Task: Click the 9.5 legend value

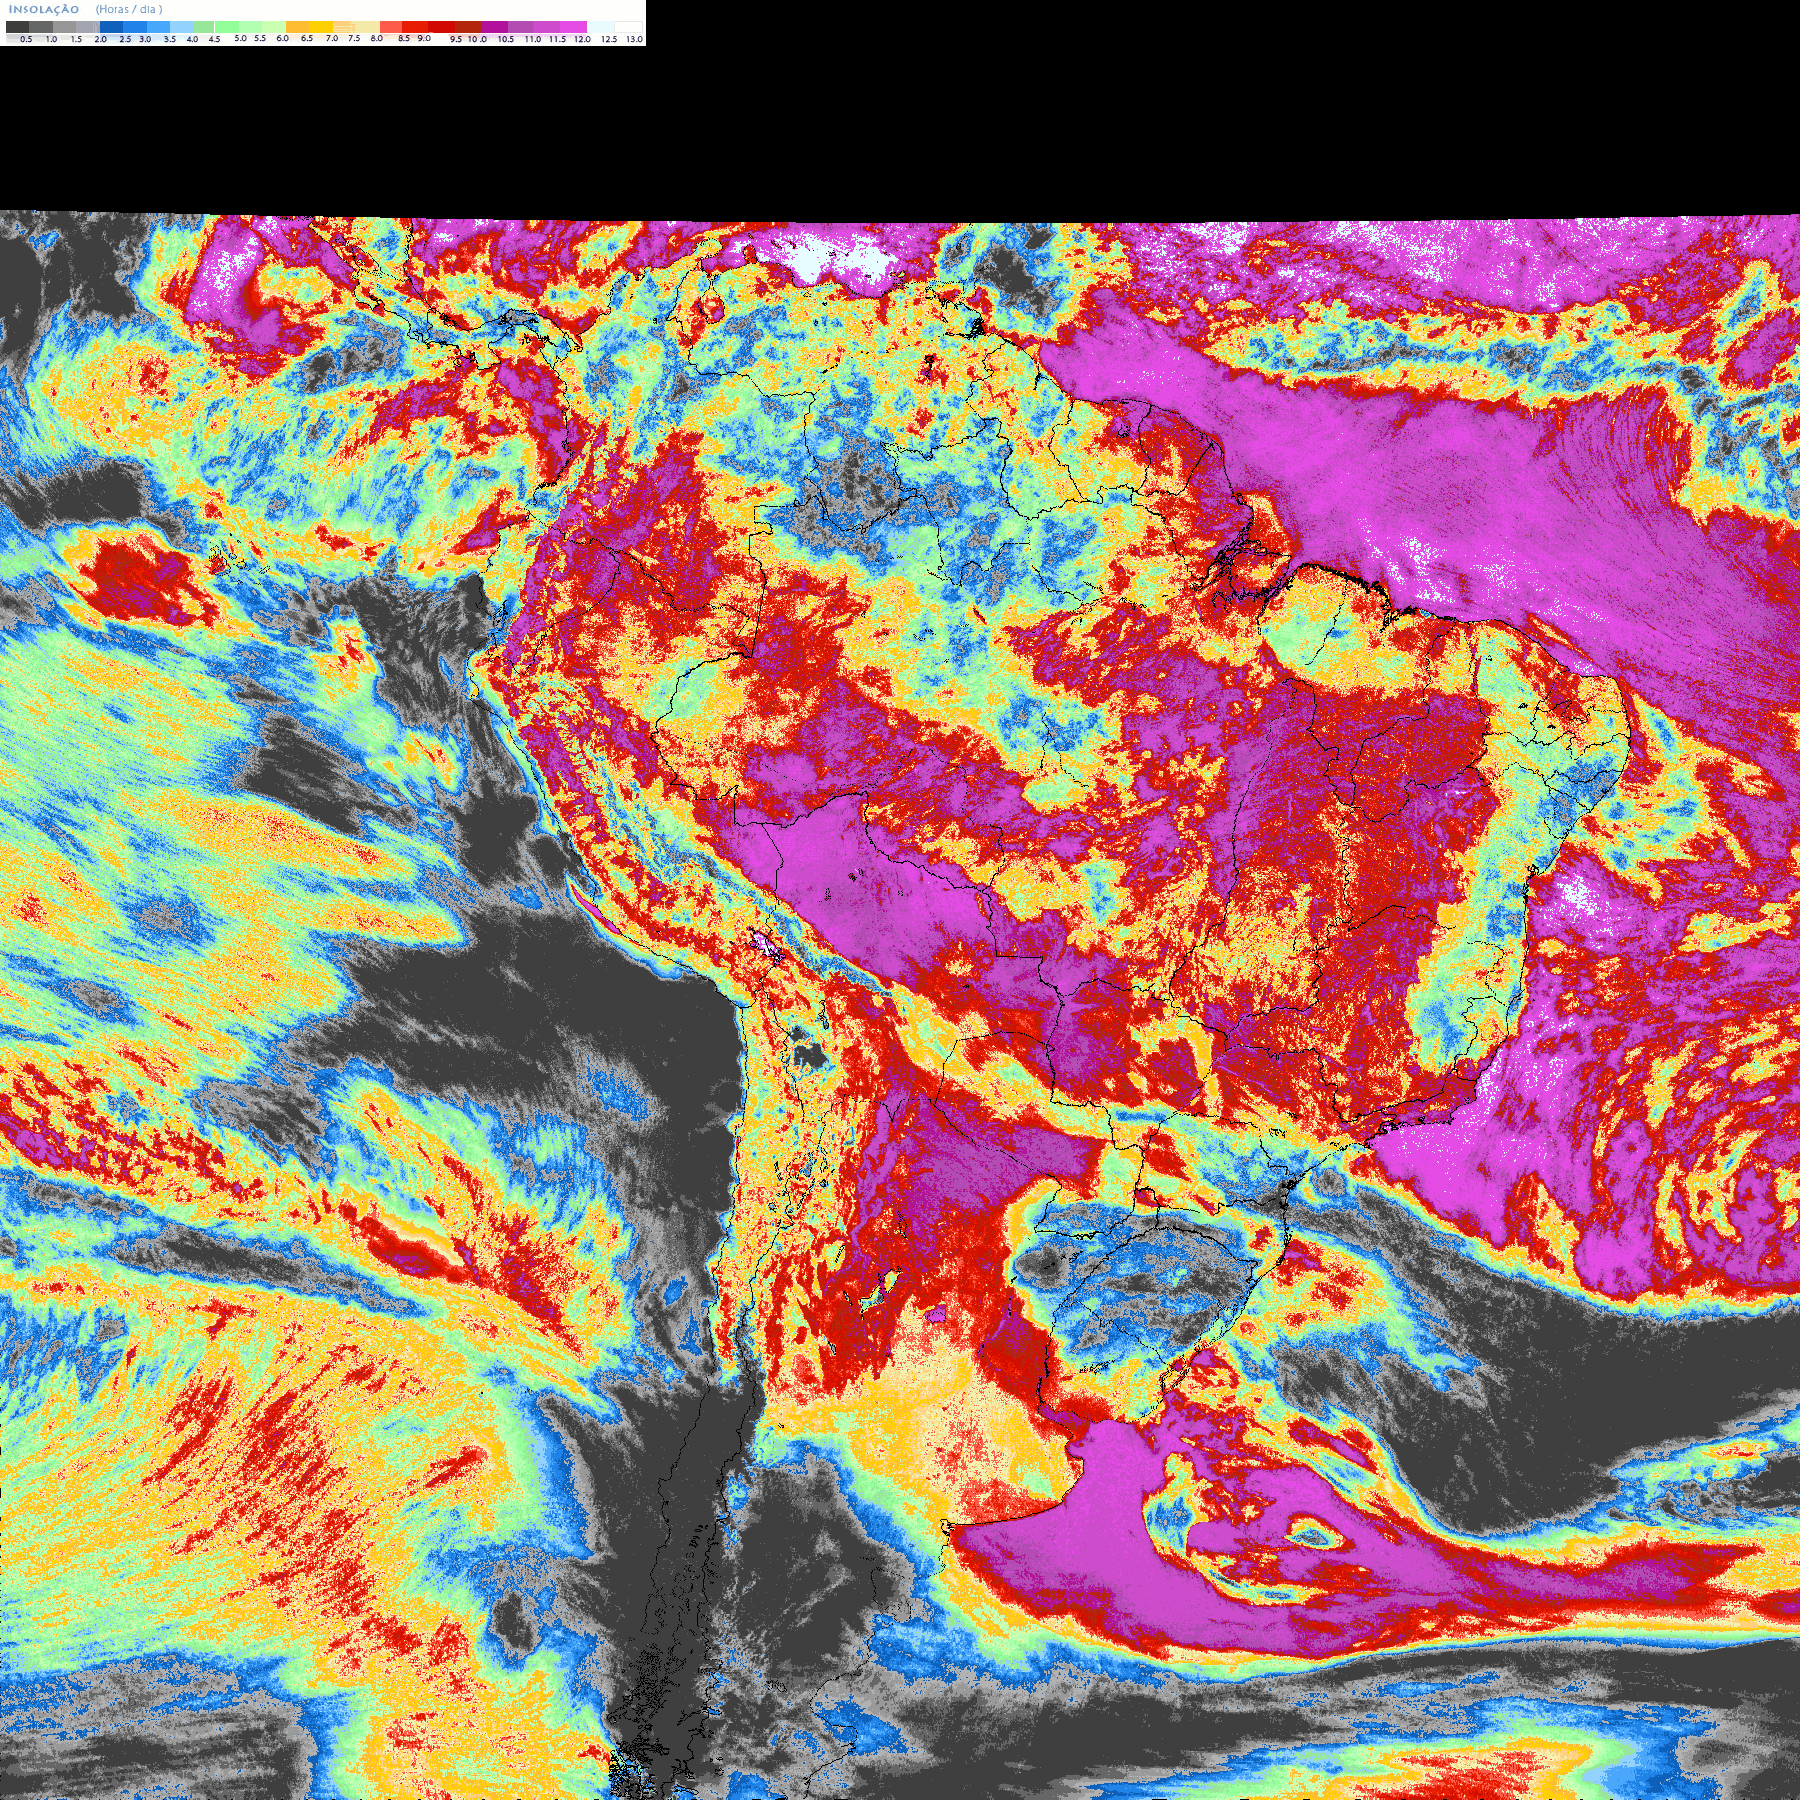Action: (456, 39)
